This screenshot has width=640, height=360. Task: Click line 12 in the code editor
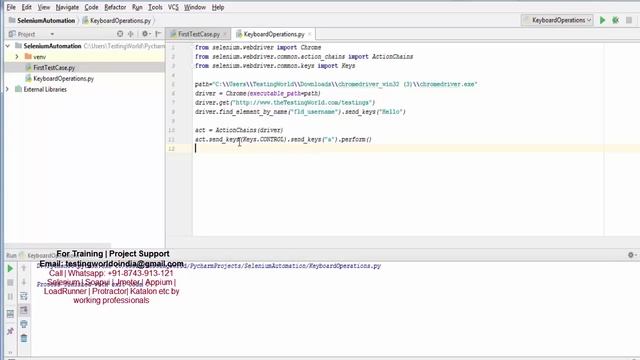(416, 149)
